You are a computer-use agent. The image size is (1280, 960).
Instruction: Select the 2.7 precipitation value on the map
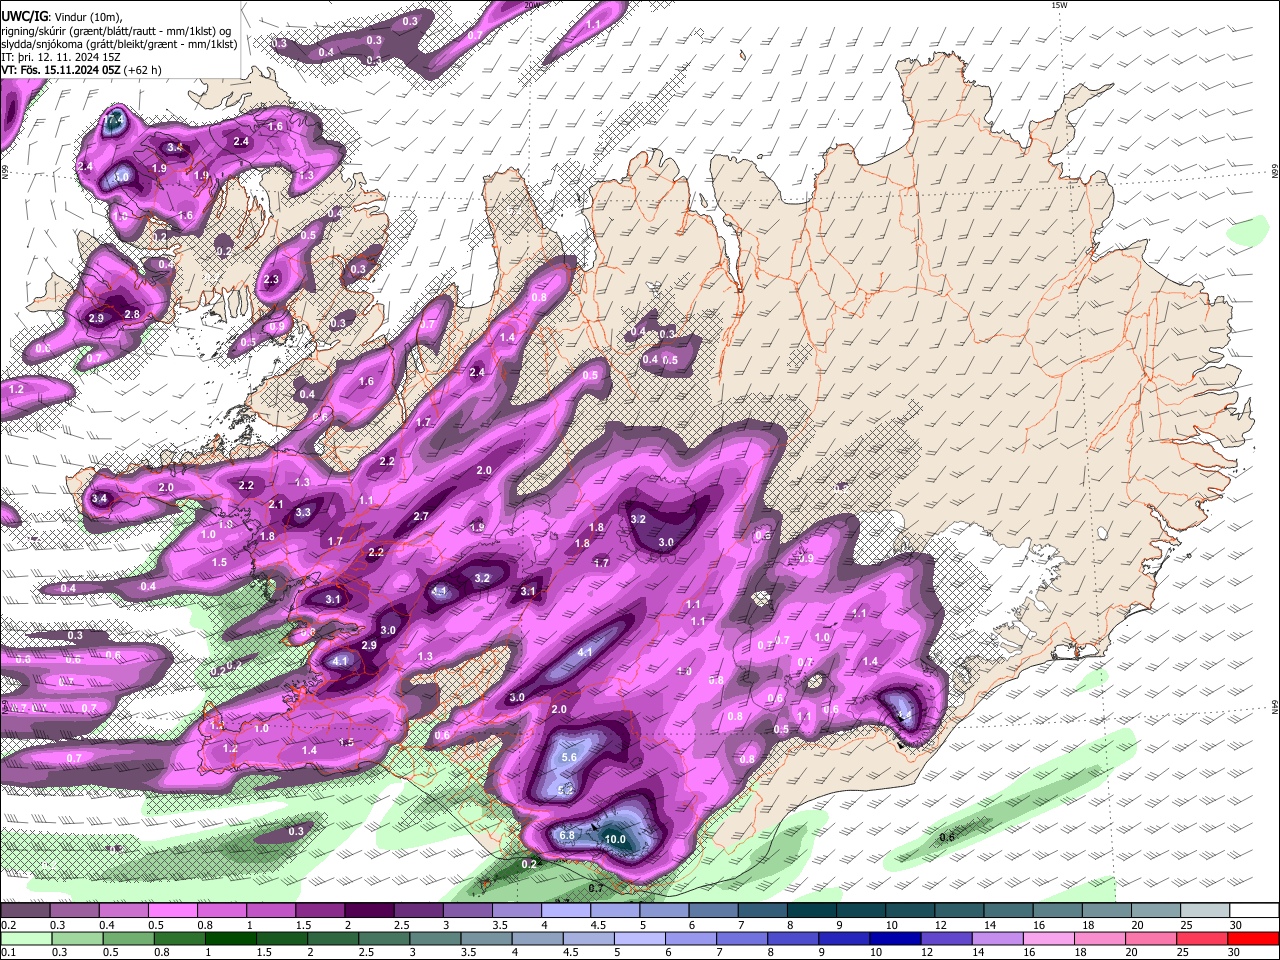coord(421,517)
